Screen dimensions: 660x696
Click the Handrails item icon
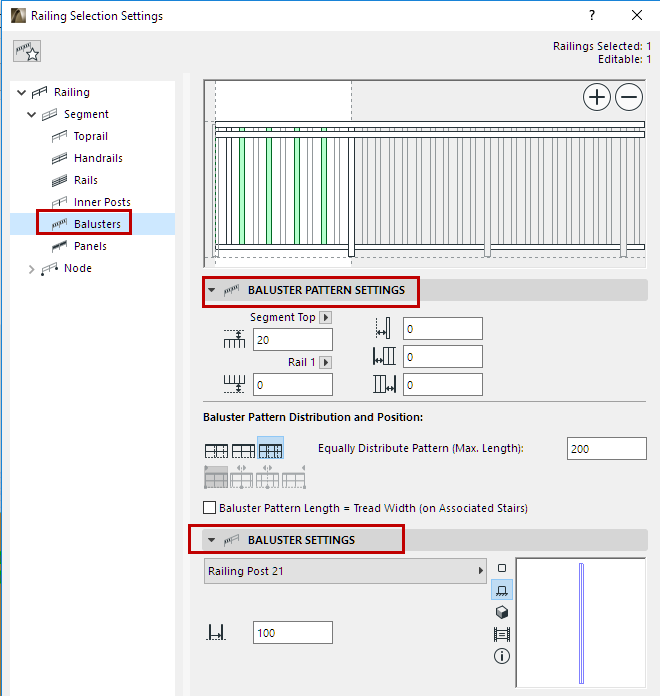[59, 158]
